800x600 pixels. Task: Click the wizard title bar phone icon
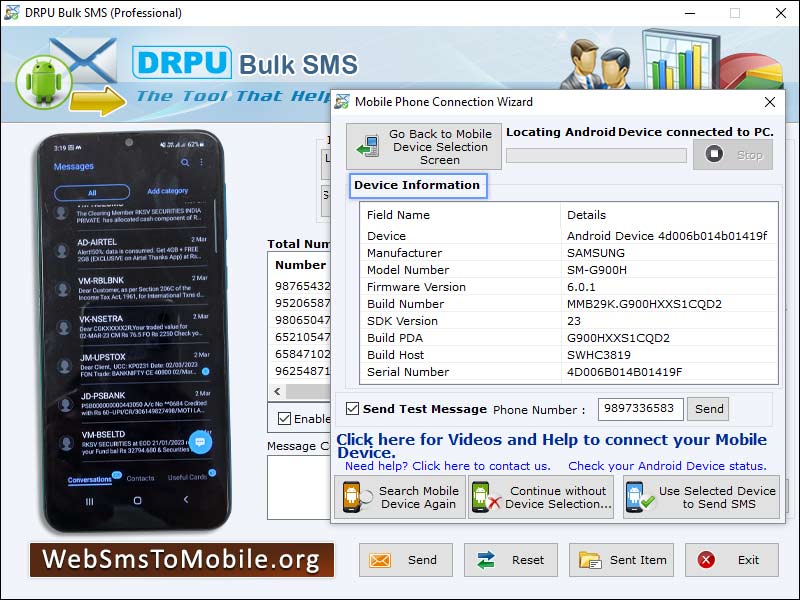coord(343,102)
